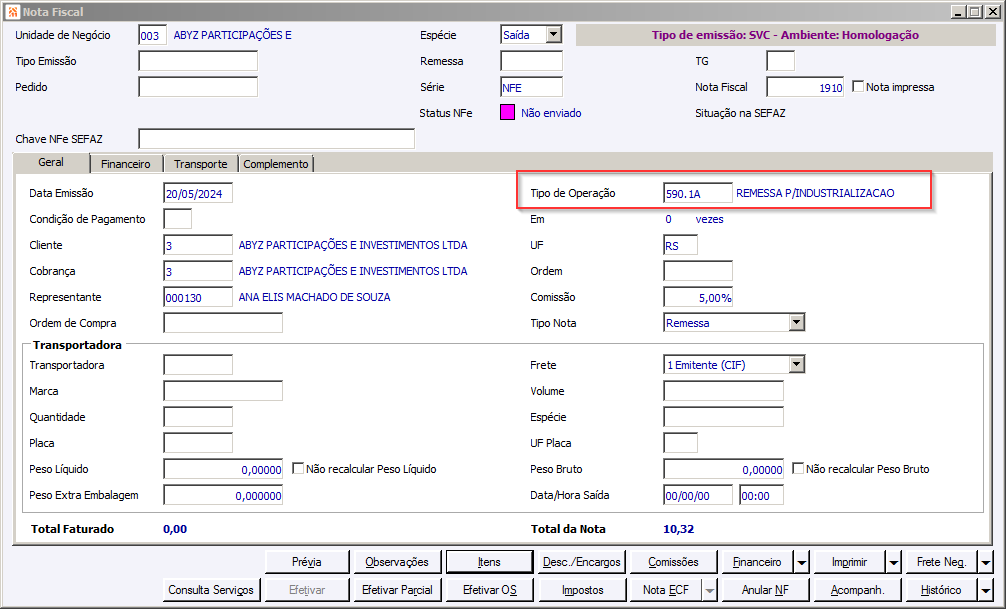The image size is (1006, 609).
Task: Expand the arrow next to Financeiro button
Action: (x=801, y=562)
